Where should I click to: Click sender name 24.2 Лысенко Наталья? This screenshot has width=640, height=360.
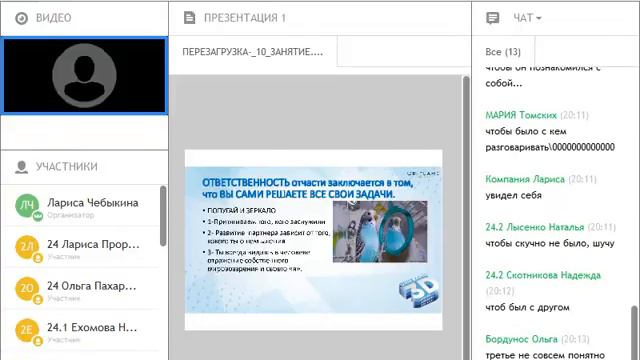[535, 227]
